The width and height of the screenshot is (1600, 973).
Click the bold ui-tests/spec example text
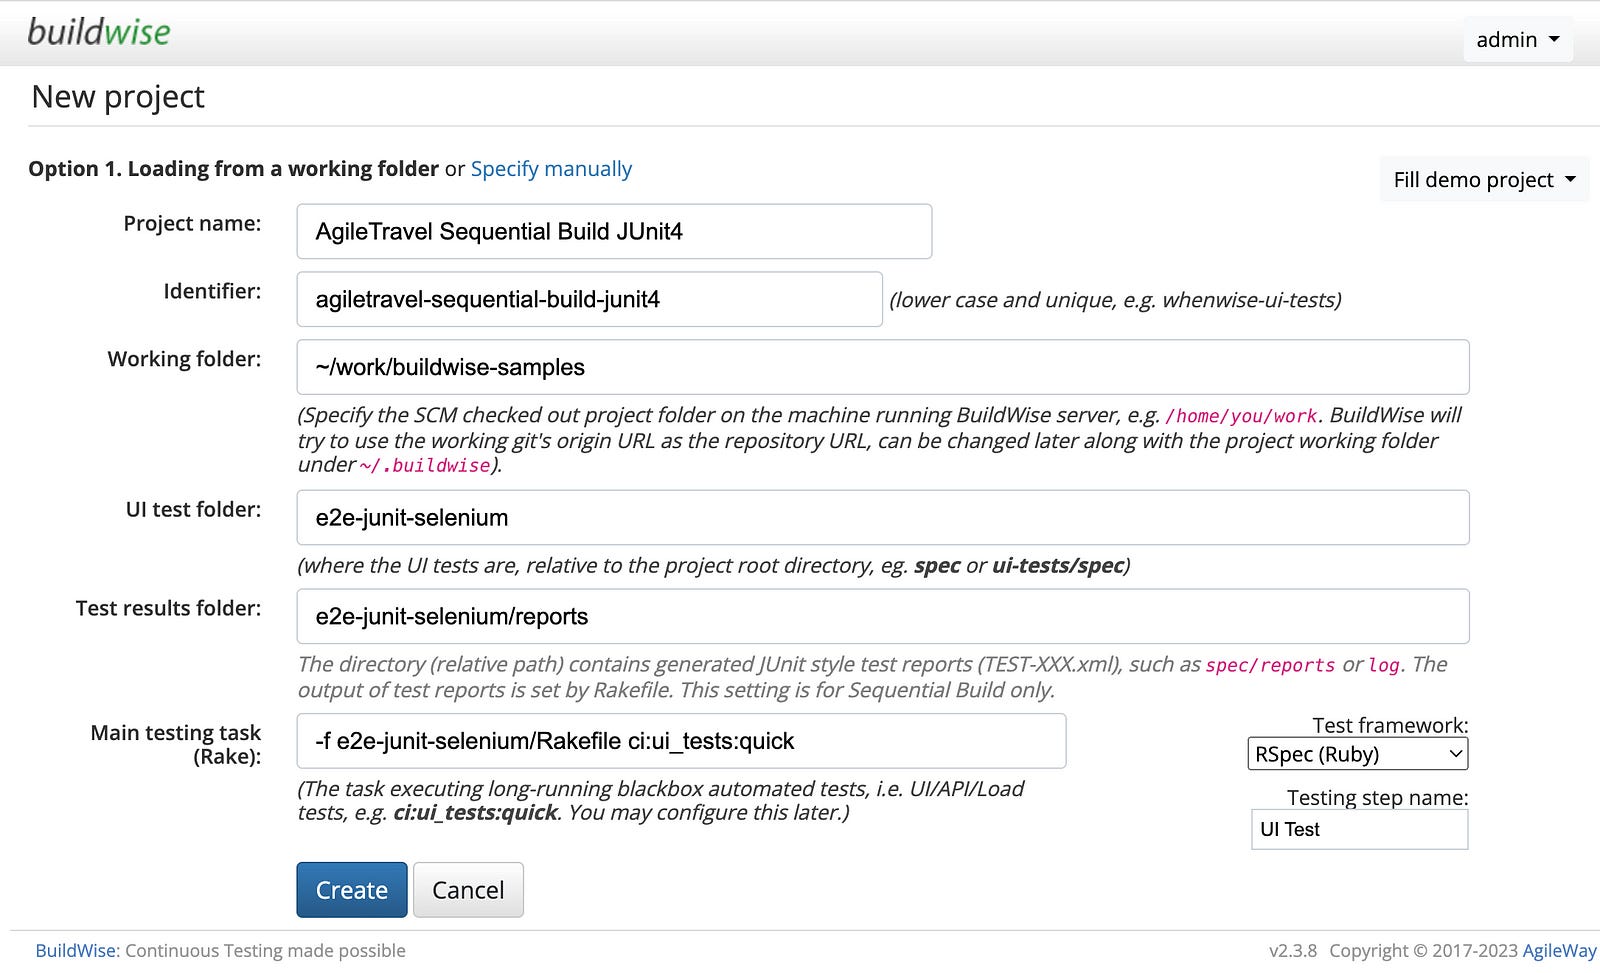[1058, 565]
